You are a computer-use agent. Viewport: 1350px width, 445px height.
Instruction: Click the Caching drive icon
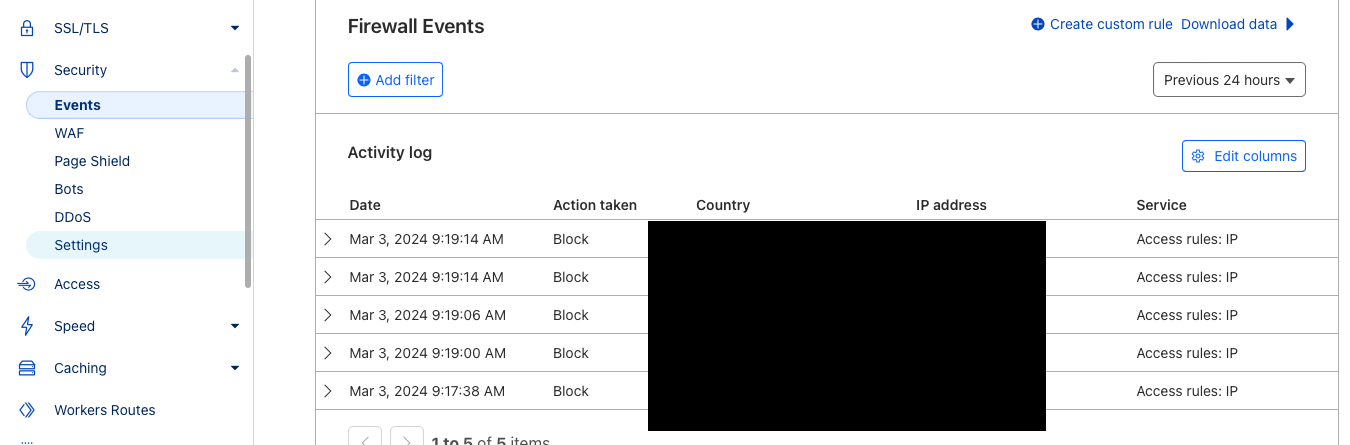[x=27, y=368]
